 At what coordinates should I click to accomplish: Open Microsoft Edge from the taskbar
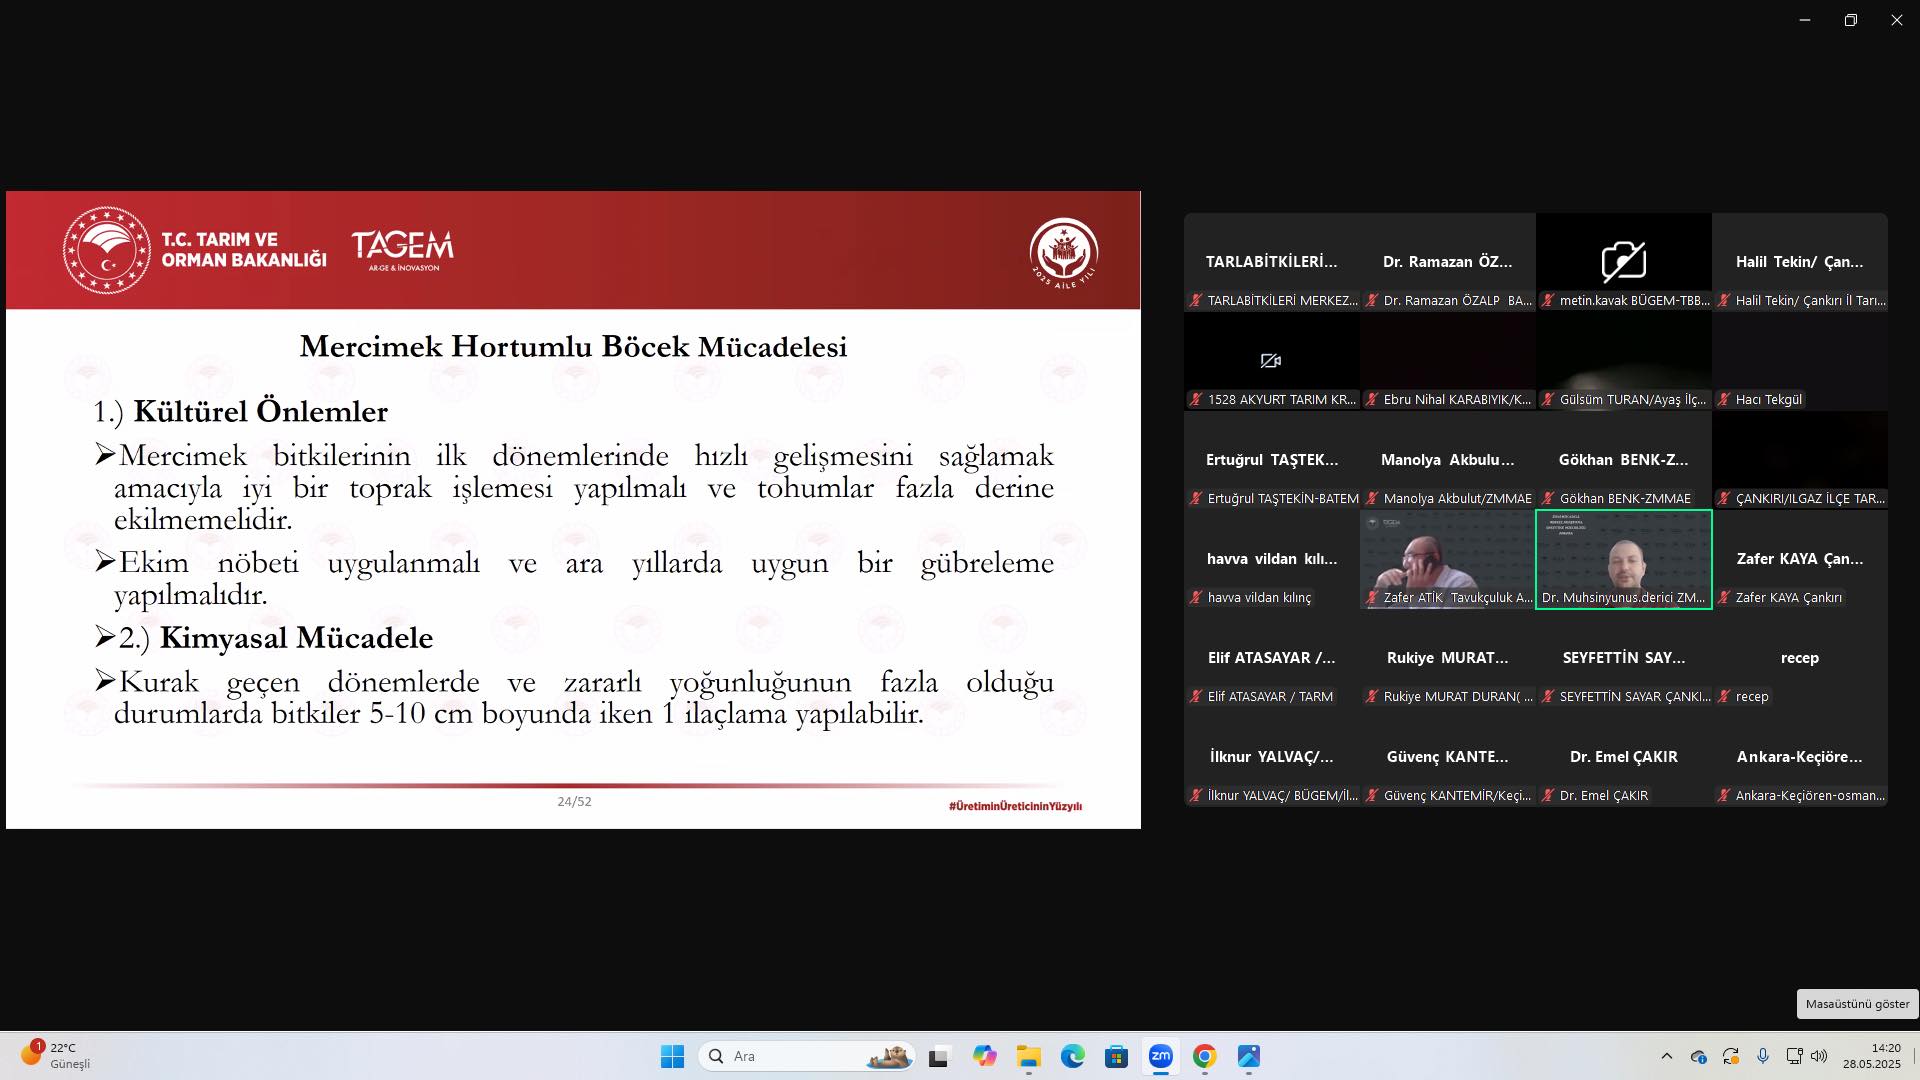1072,1056
